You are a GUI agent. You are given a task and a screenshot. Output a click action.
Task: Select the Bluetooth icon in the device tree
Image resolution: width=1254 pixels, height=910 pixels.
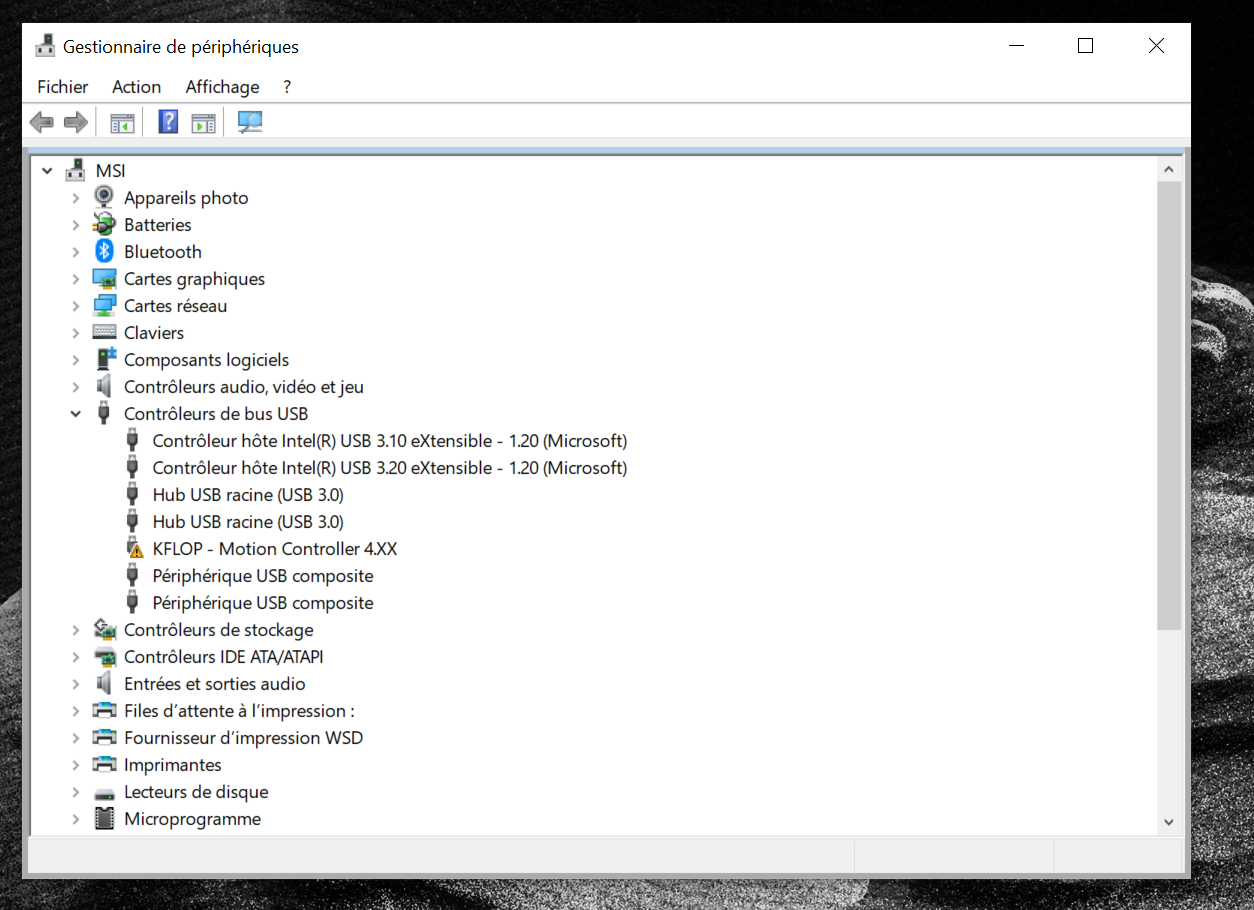(104, 252)
